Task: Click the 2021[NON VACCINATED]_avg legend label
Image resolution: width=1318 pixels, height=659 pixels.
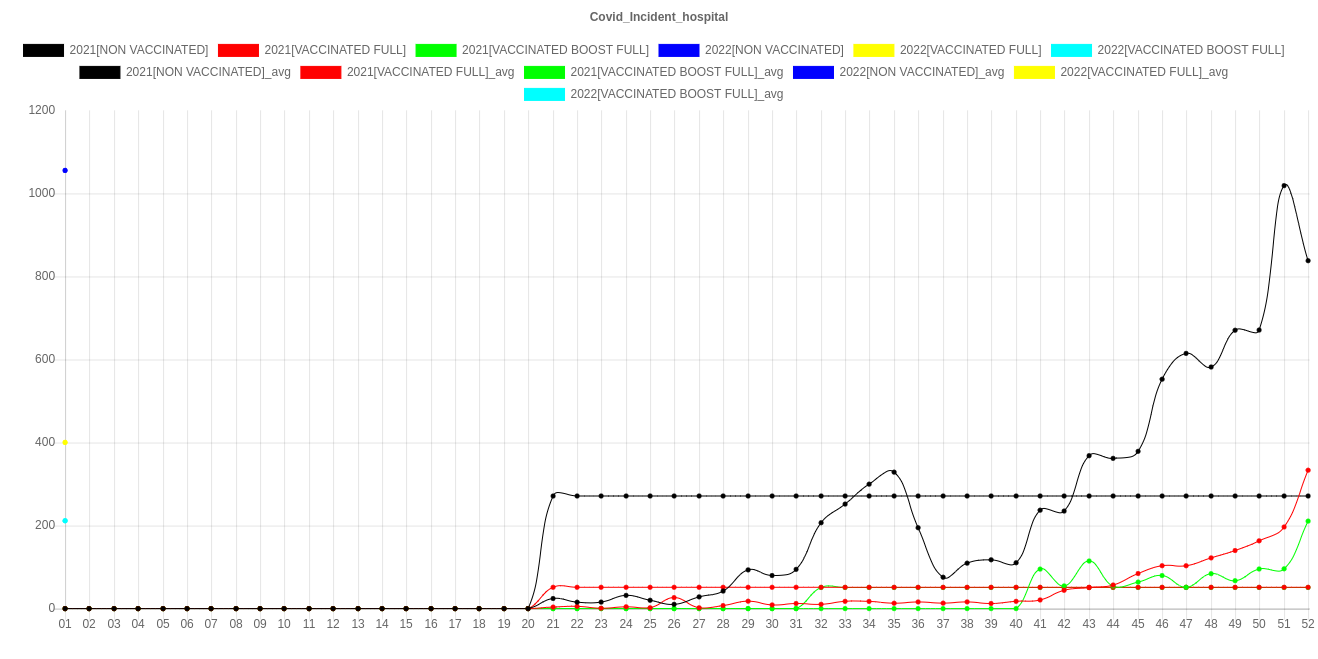Action: click(x=208, y=72)
